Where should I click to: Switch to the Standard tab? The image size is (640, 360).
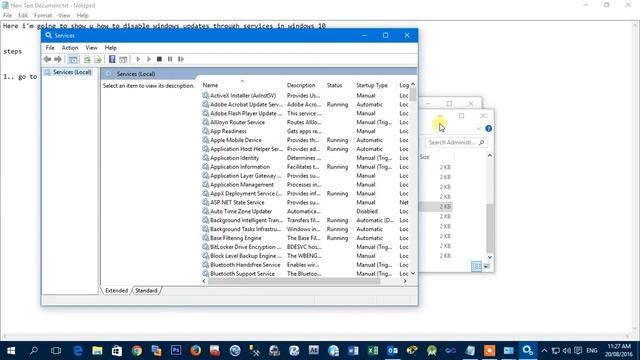[x=146, y=291]
